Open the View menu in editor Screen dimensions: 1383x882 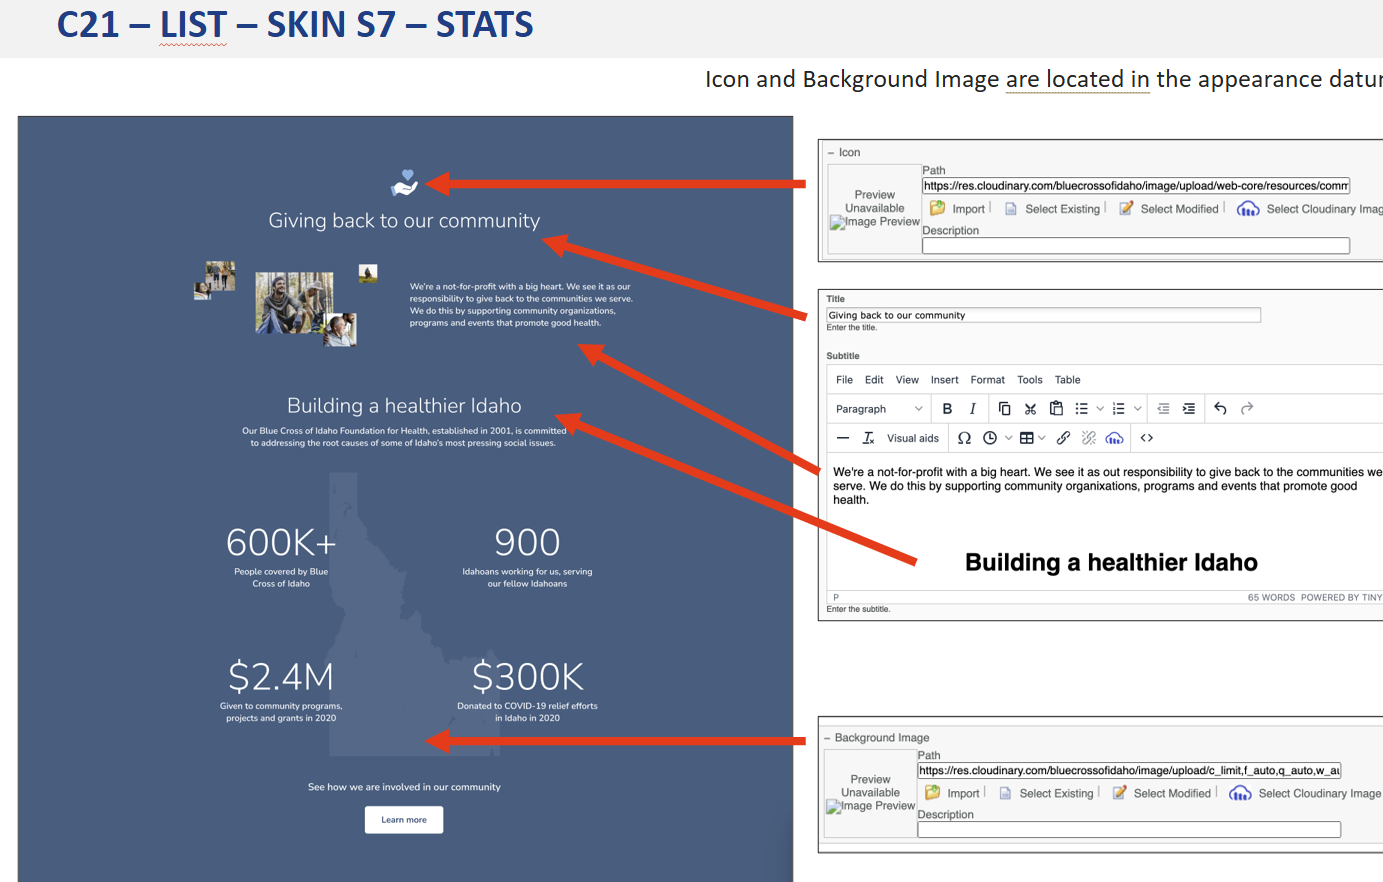(x=907, y=380)
